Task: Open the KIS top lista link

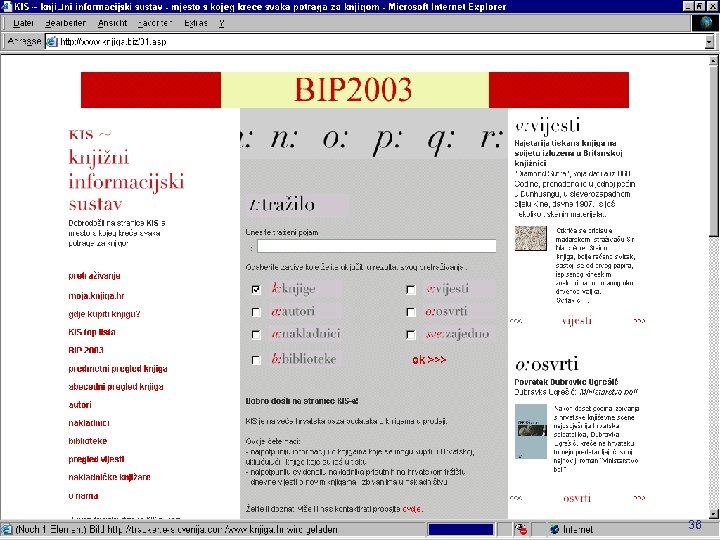Action: (x=91, y=332)
